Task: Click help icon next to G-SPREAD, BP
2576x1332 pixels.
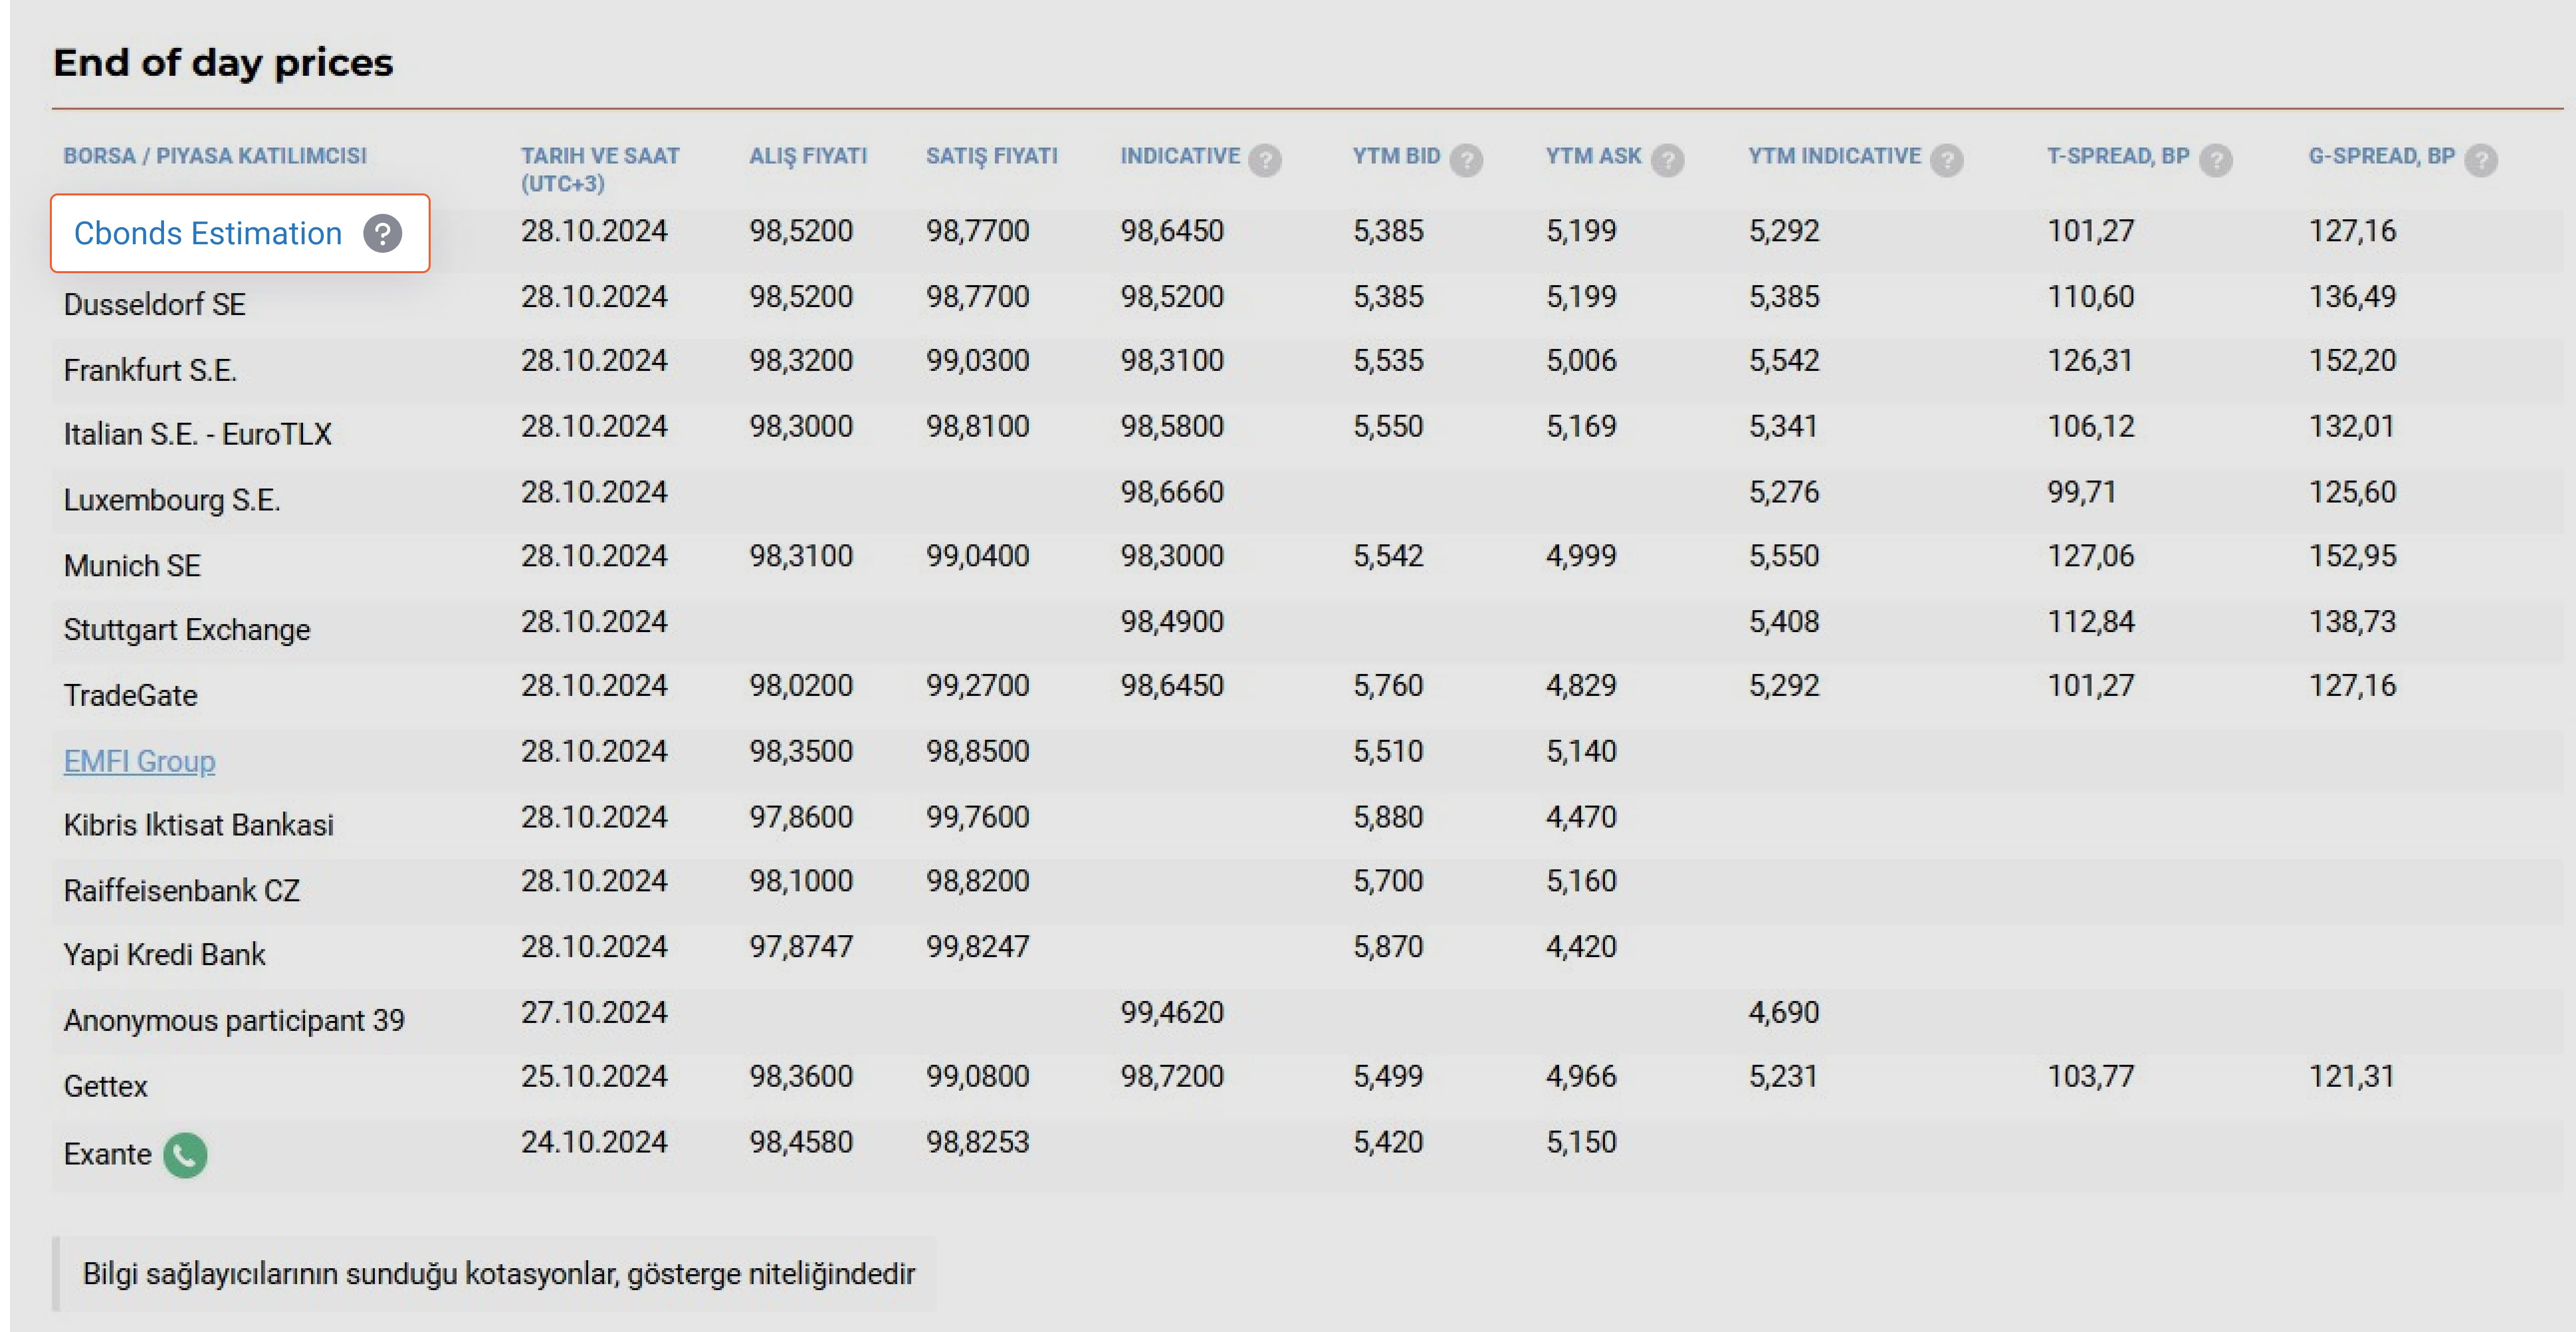Action: click(x=2480, y=159)
